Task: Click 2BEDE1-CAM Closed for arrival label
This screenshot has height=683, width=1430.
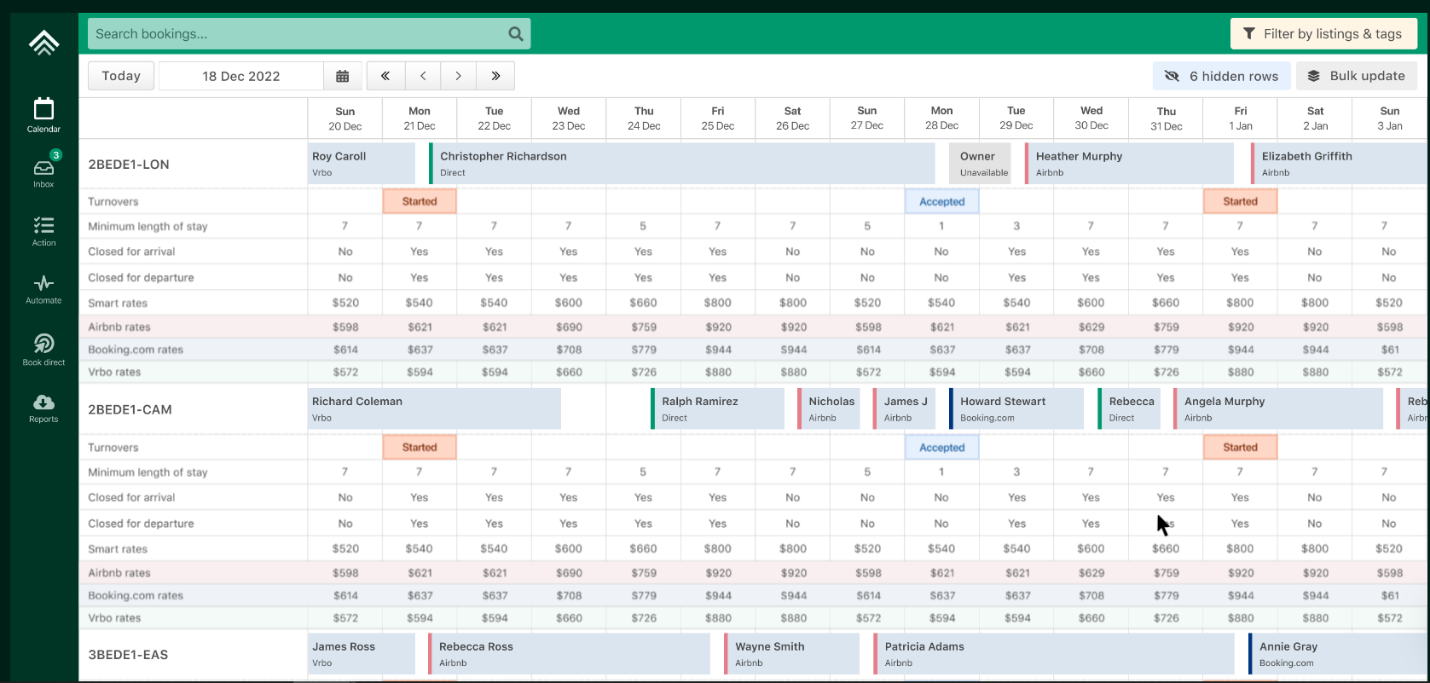Action: coord(133,497)
